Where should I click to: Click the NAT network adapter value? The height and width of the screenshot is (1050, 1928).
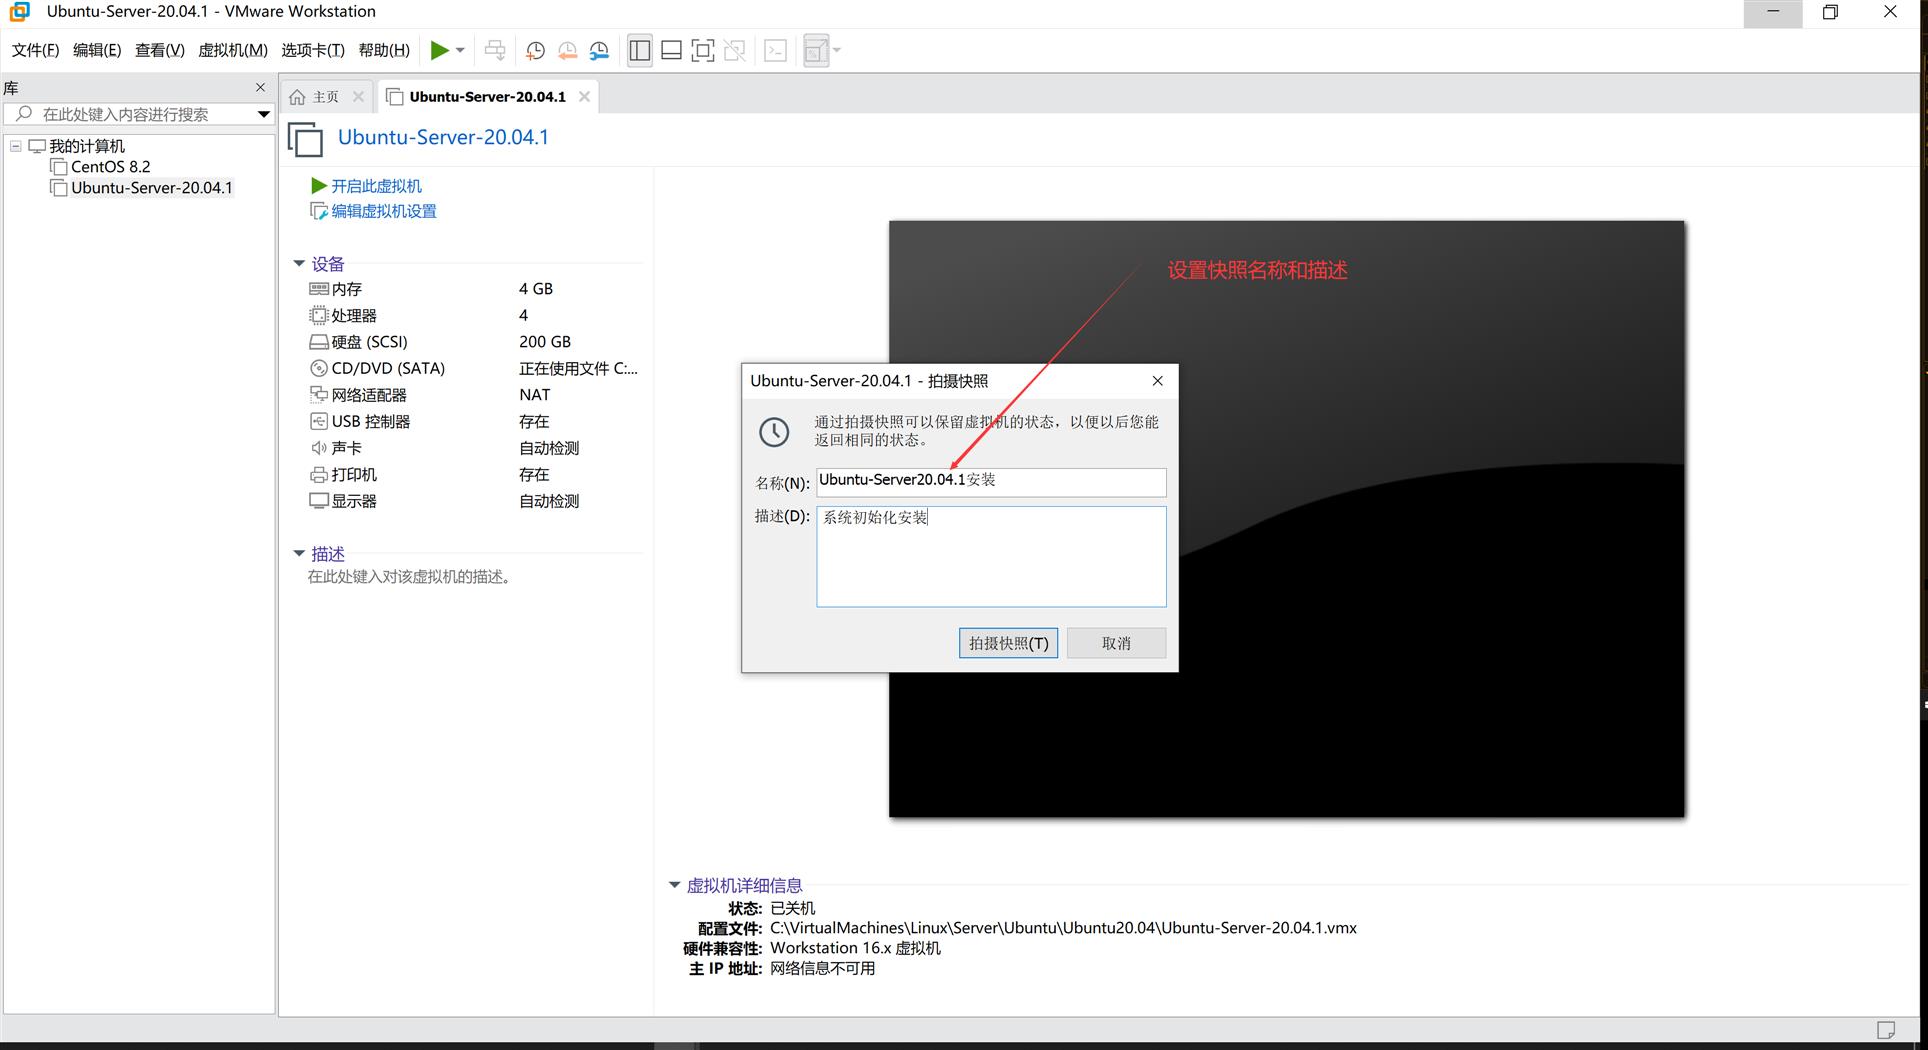(x=535, y=395)
